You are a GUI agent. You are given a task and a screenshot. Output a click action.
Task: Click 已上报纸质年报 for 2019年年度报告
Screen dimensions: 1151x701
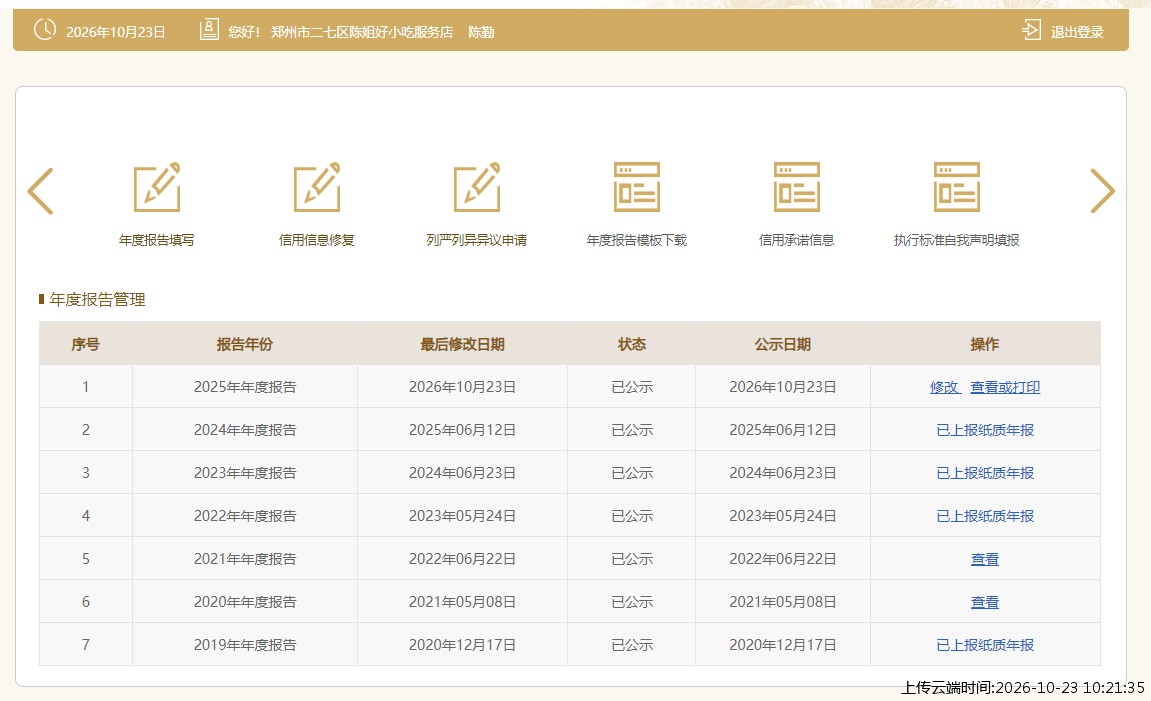tap(985, 645)
